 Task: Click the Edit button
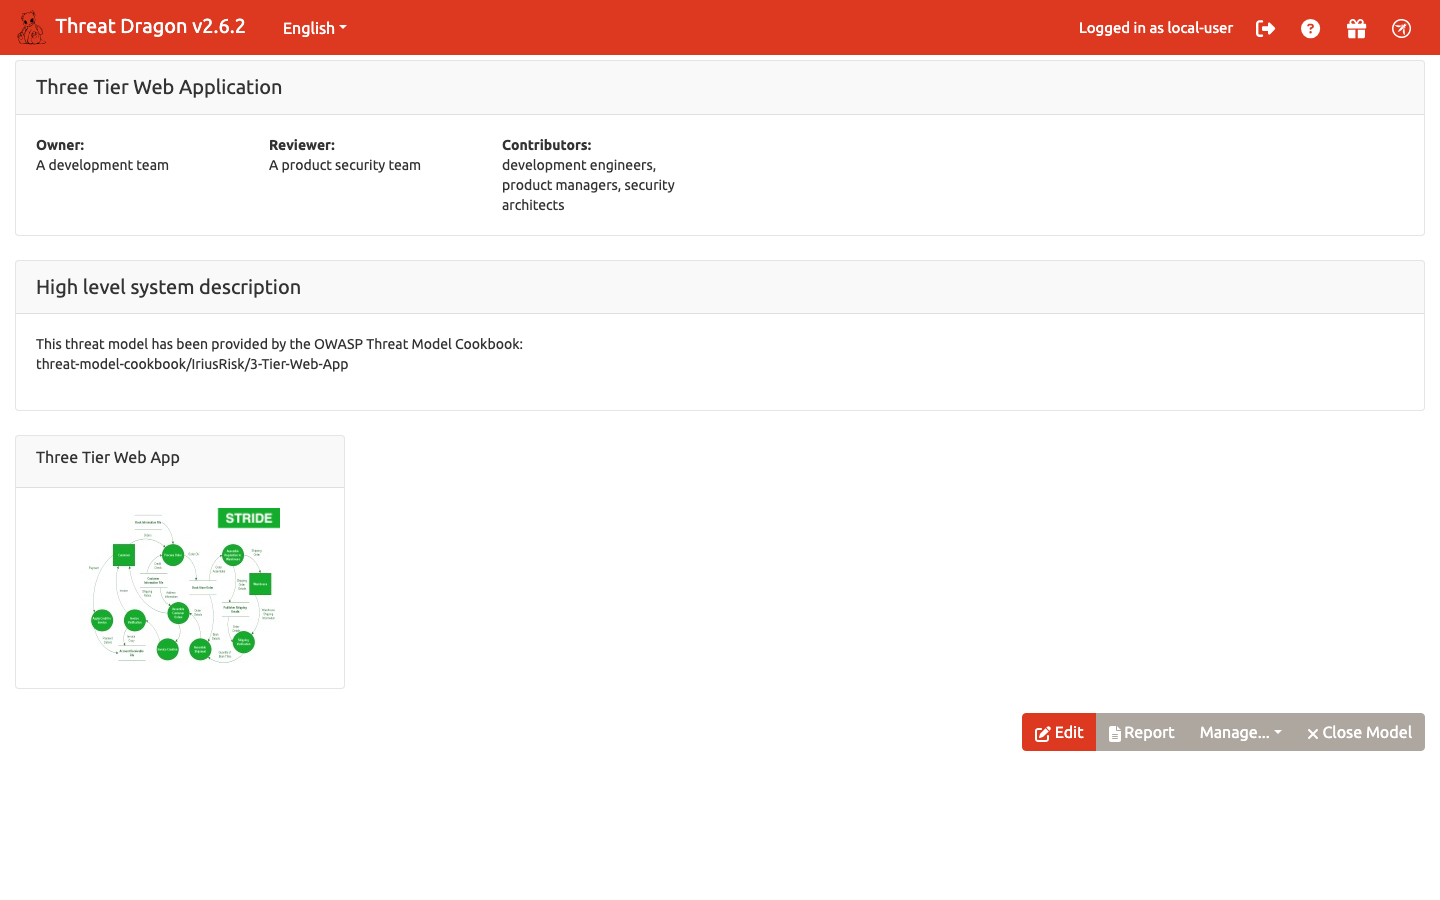pyautogui.click(x=1059, y=732)
